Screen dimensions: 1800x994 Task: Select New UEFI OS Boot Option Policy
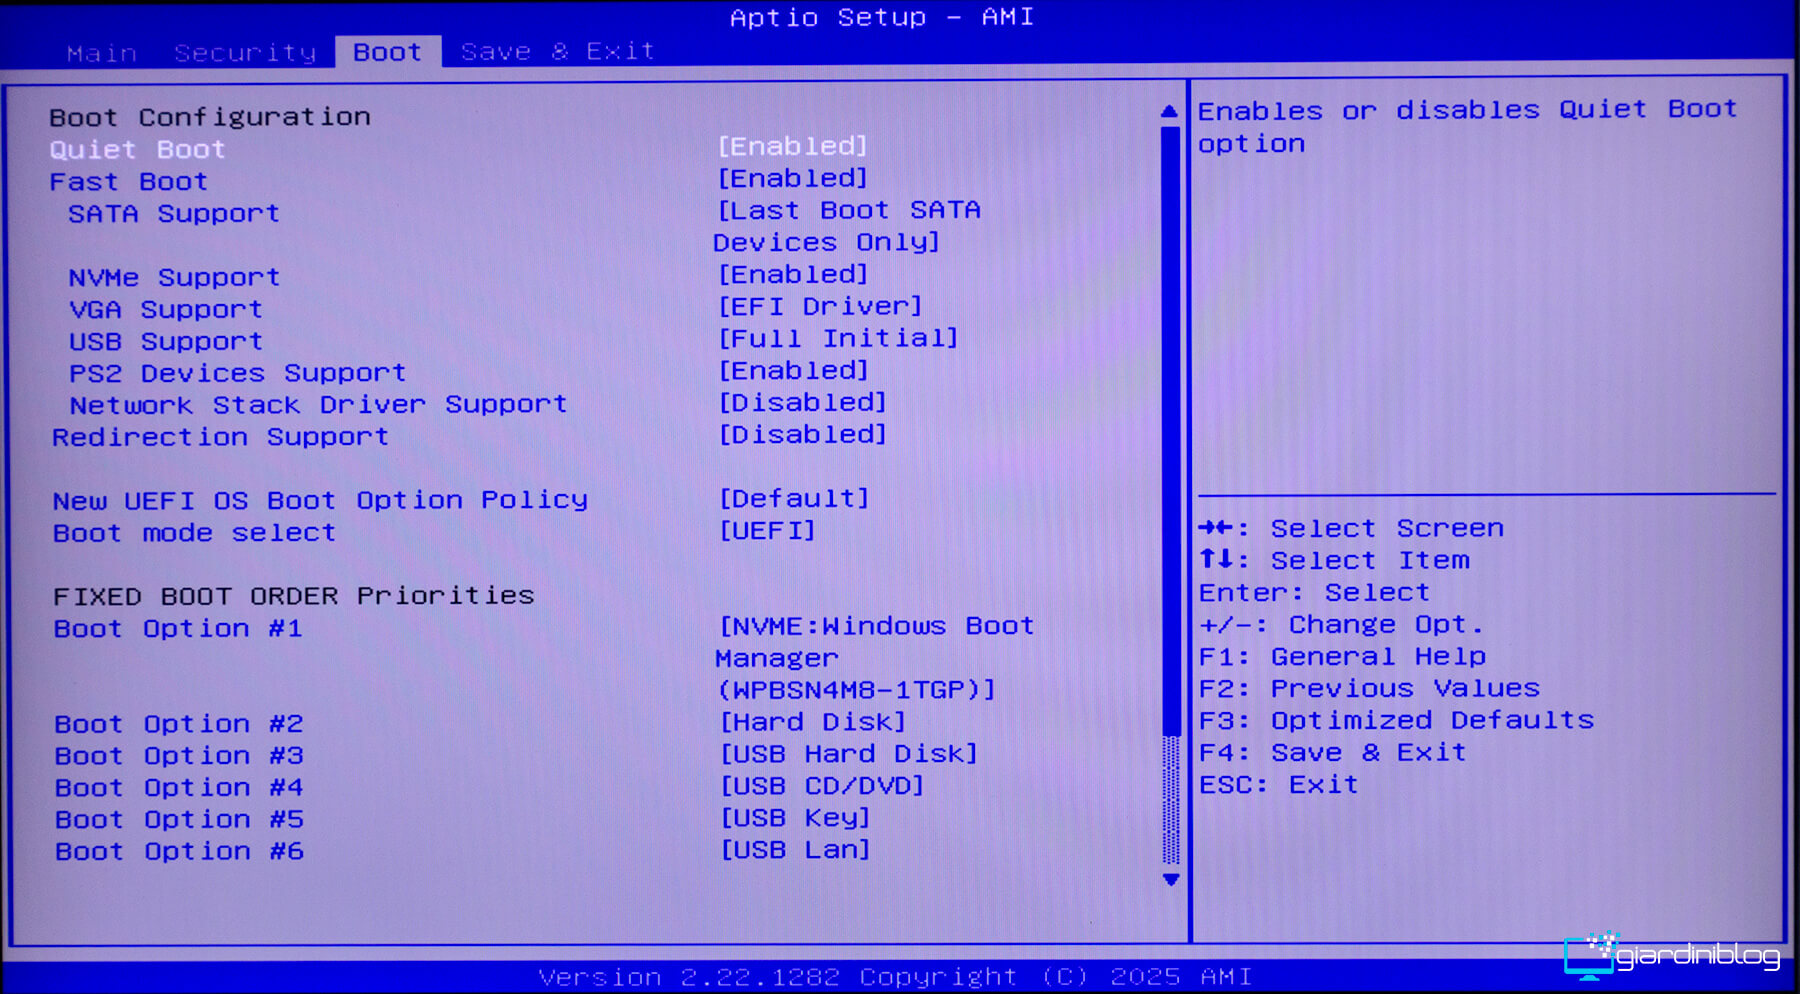click(320, 500)
